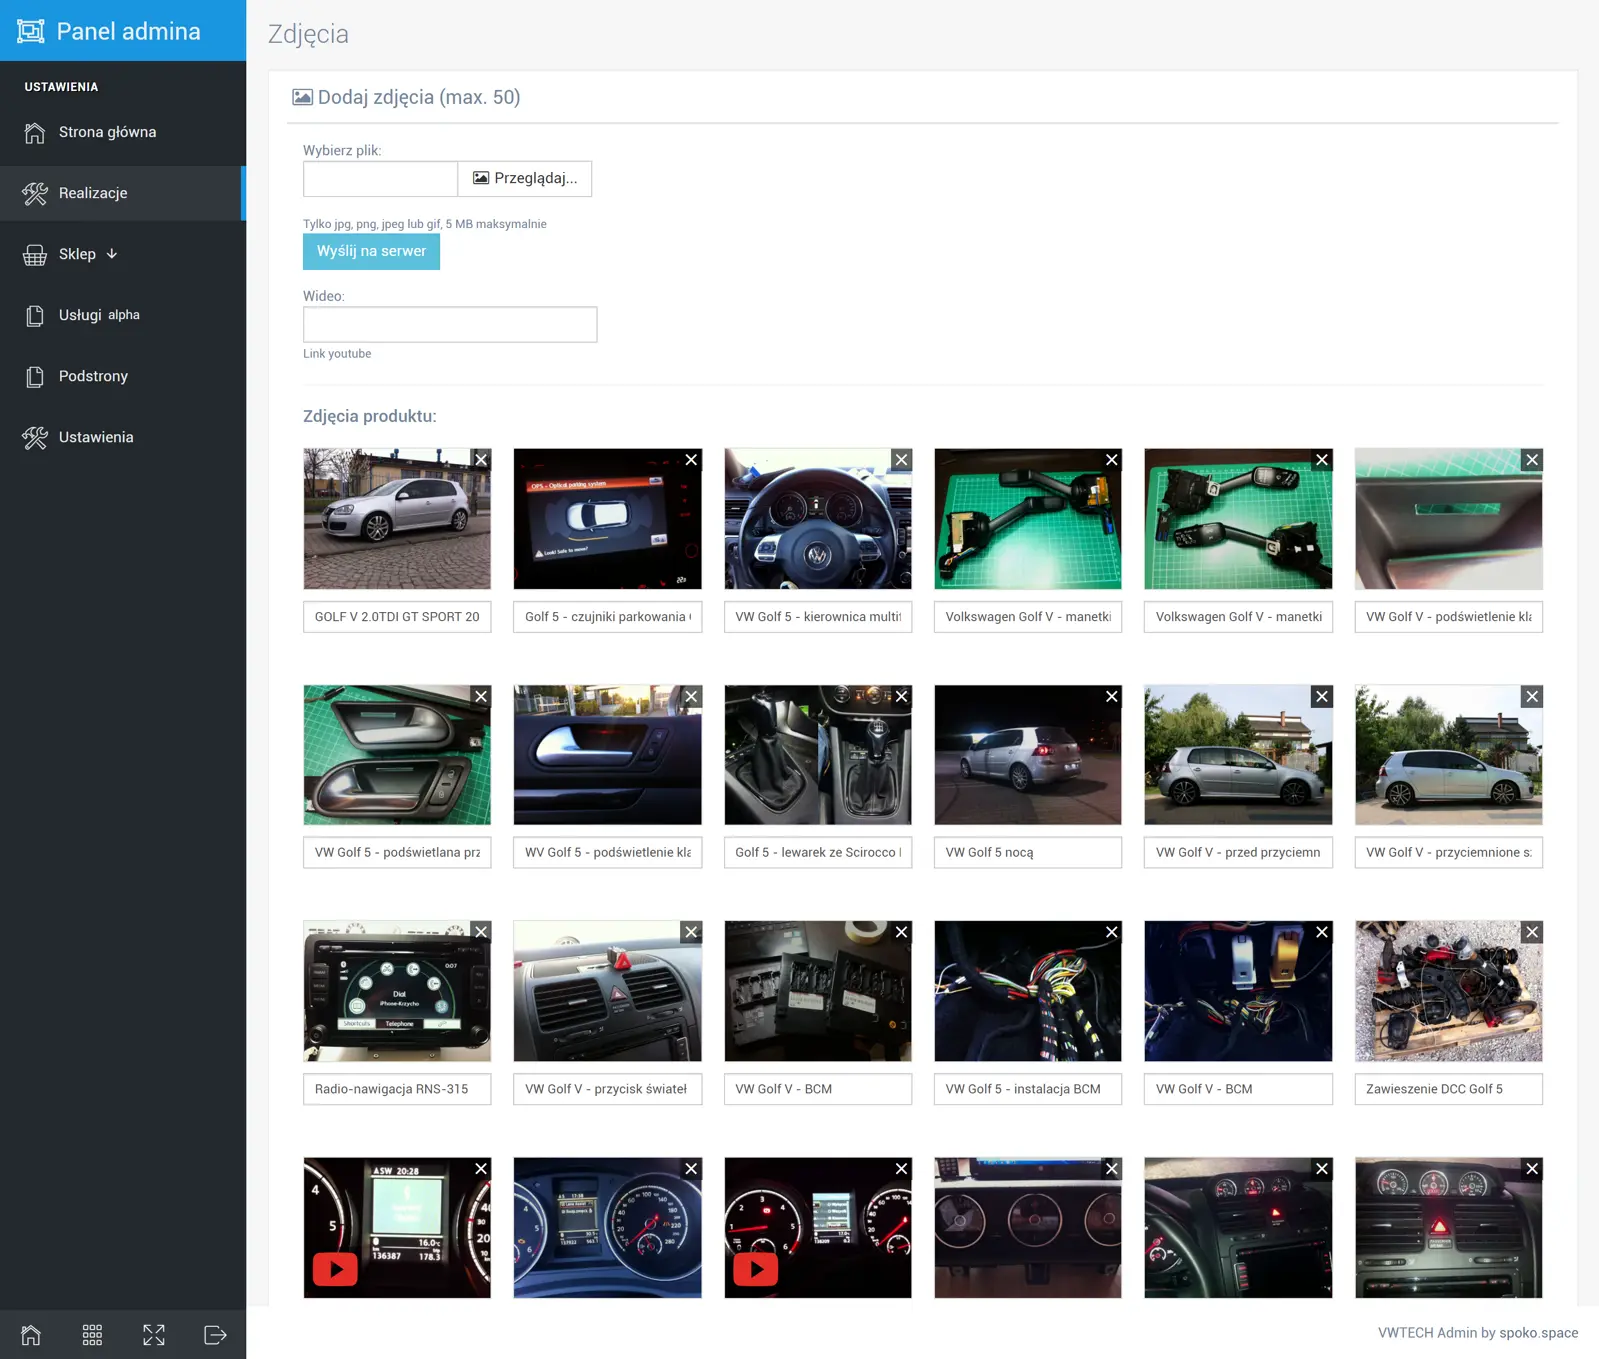Delete the VW Golf 5 nocą photo

pyautogui.click(x=1111, y=697)
